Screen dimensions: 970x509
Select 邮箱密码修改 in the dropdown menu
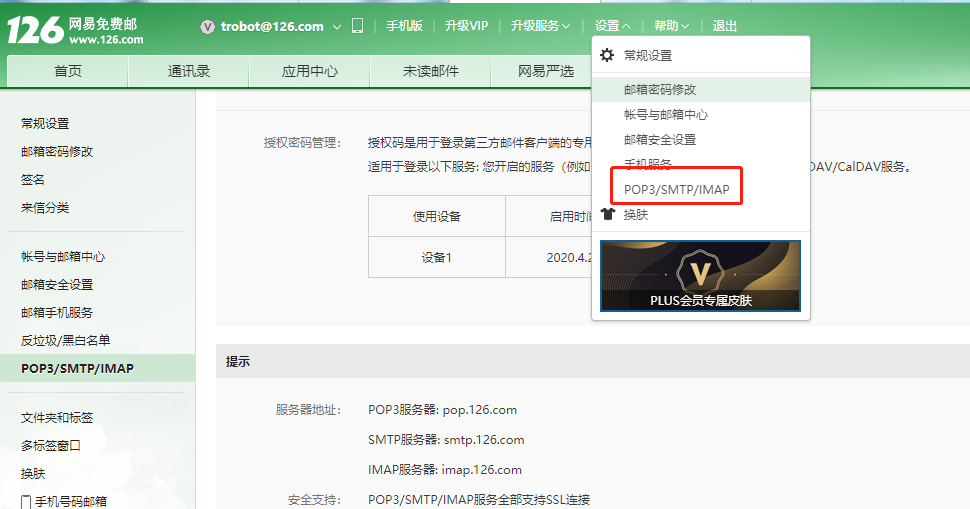(701, 90)
